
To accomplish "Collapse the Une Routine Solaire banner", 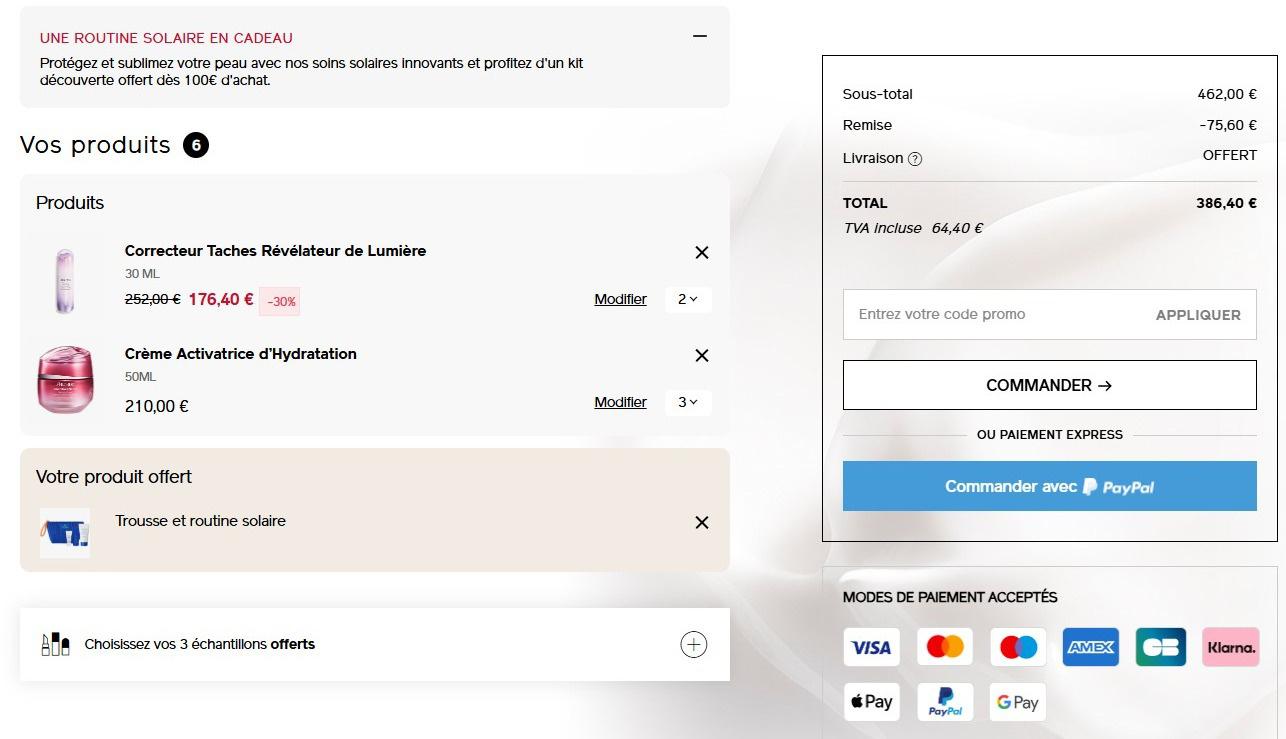I will coord(700,36).
